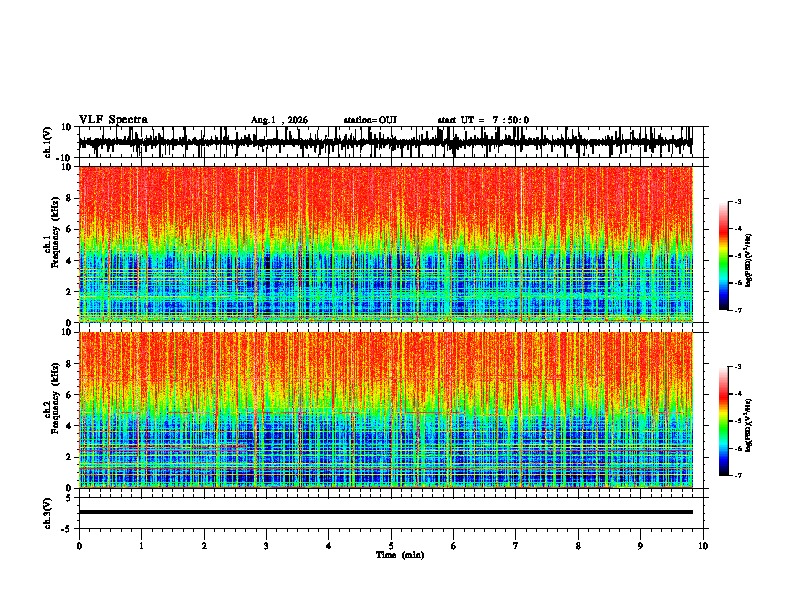Click the ch.1 spectrogram panel
The height and width of the screenshot is (612, 792).
(x=385, y=244)
